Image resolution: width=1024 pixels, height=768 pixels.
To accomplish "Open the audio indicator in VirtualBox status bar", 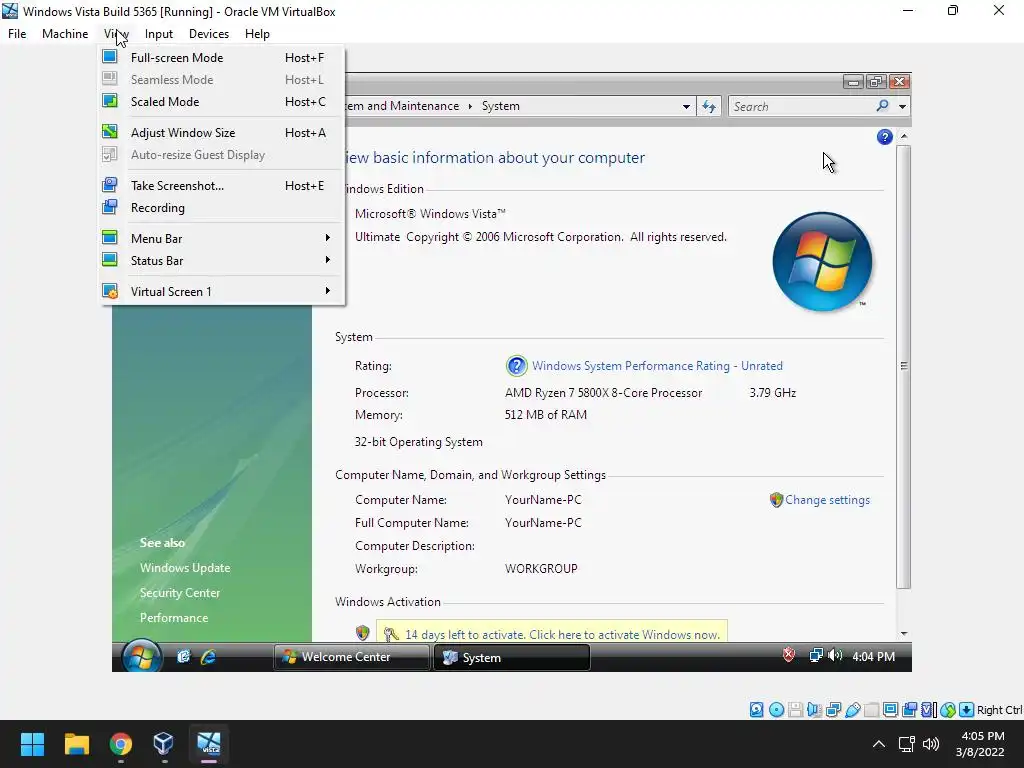I will 814,710.
